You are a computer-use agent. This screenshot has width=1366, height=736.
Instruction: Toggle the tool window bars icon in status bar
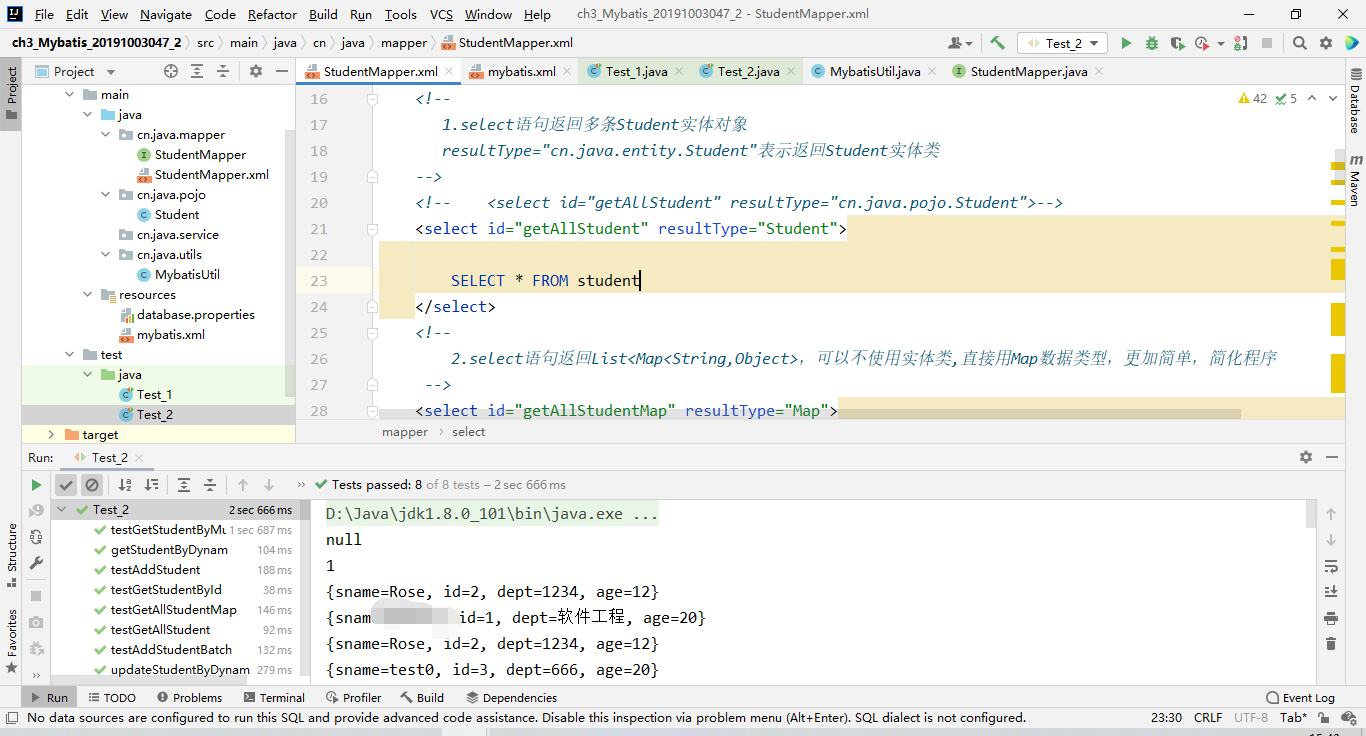coord(11,717)
